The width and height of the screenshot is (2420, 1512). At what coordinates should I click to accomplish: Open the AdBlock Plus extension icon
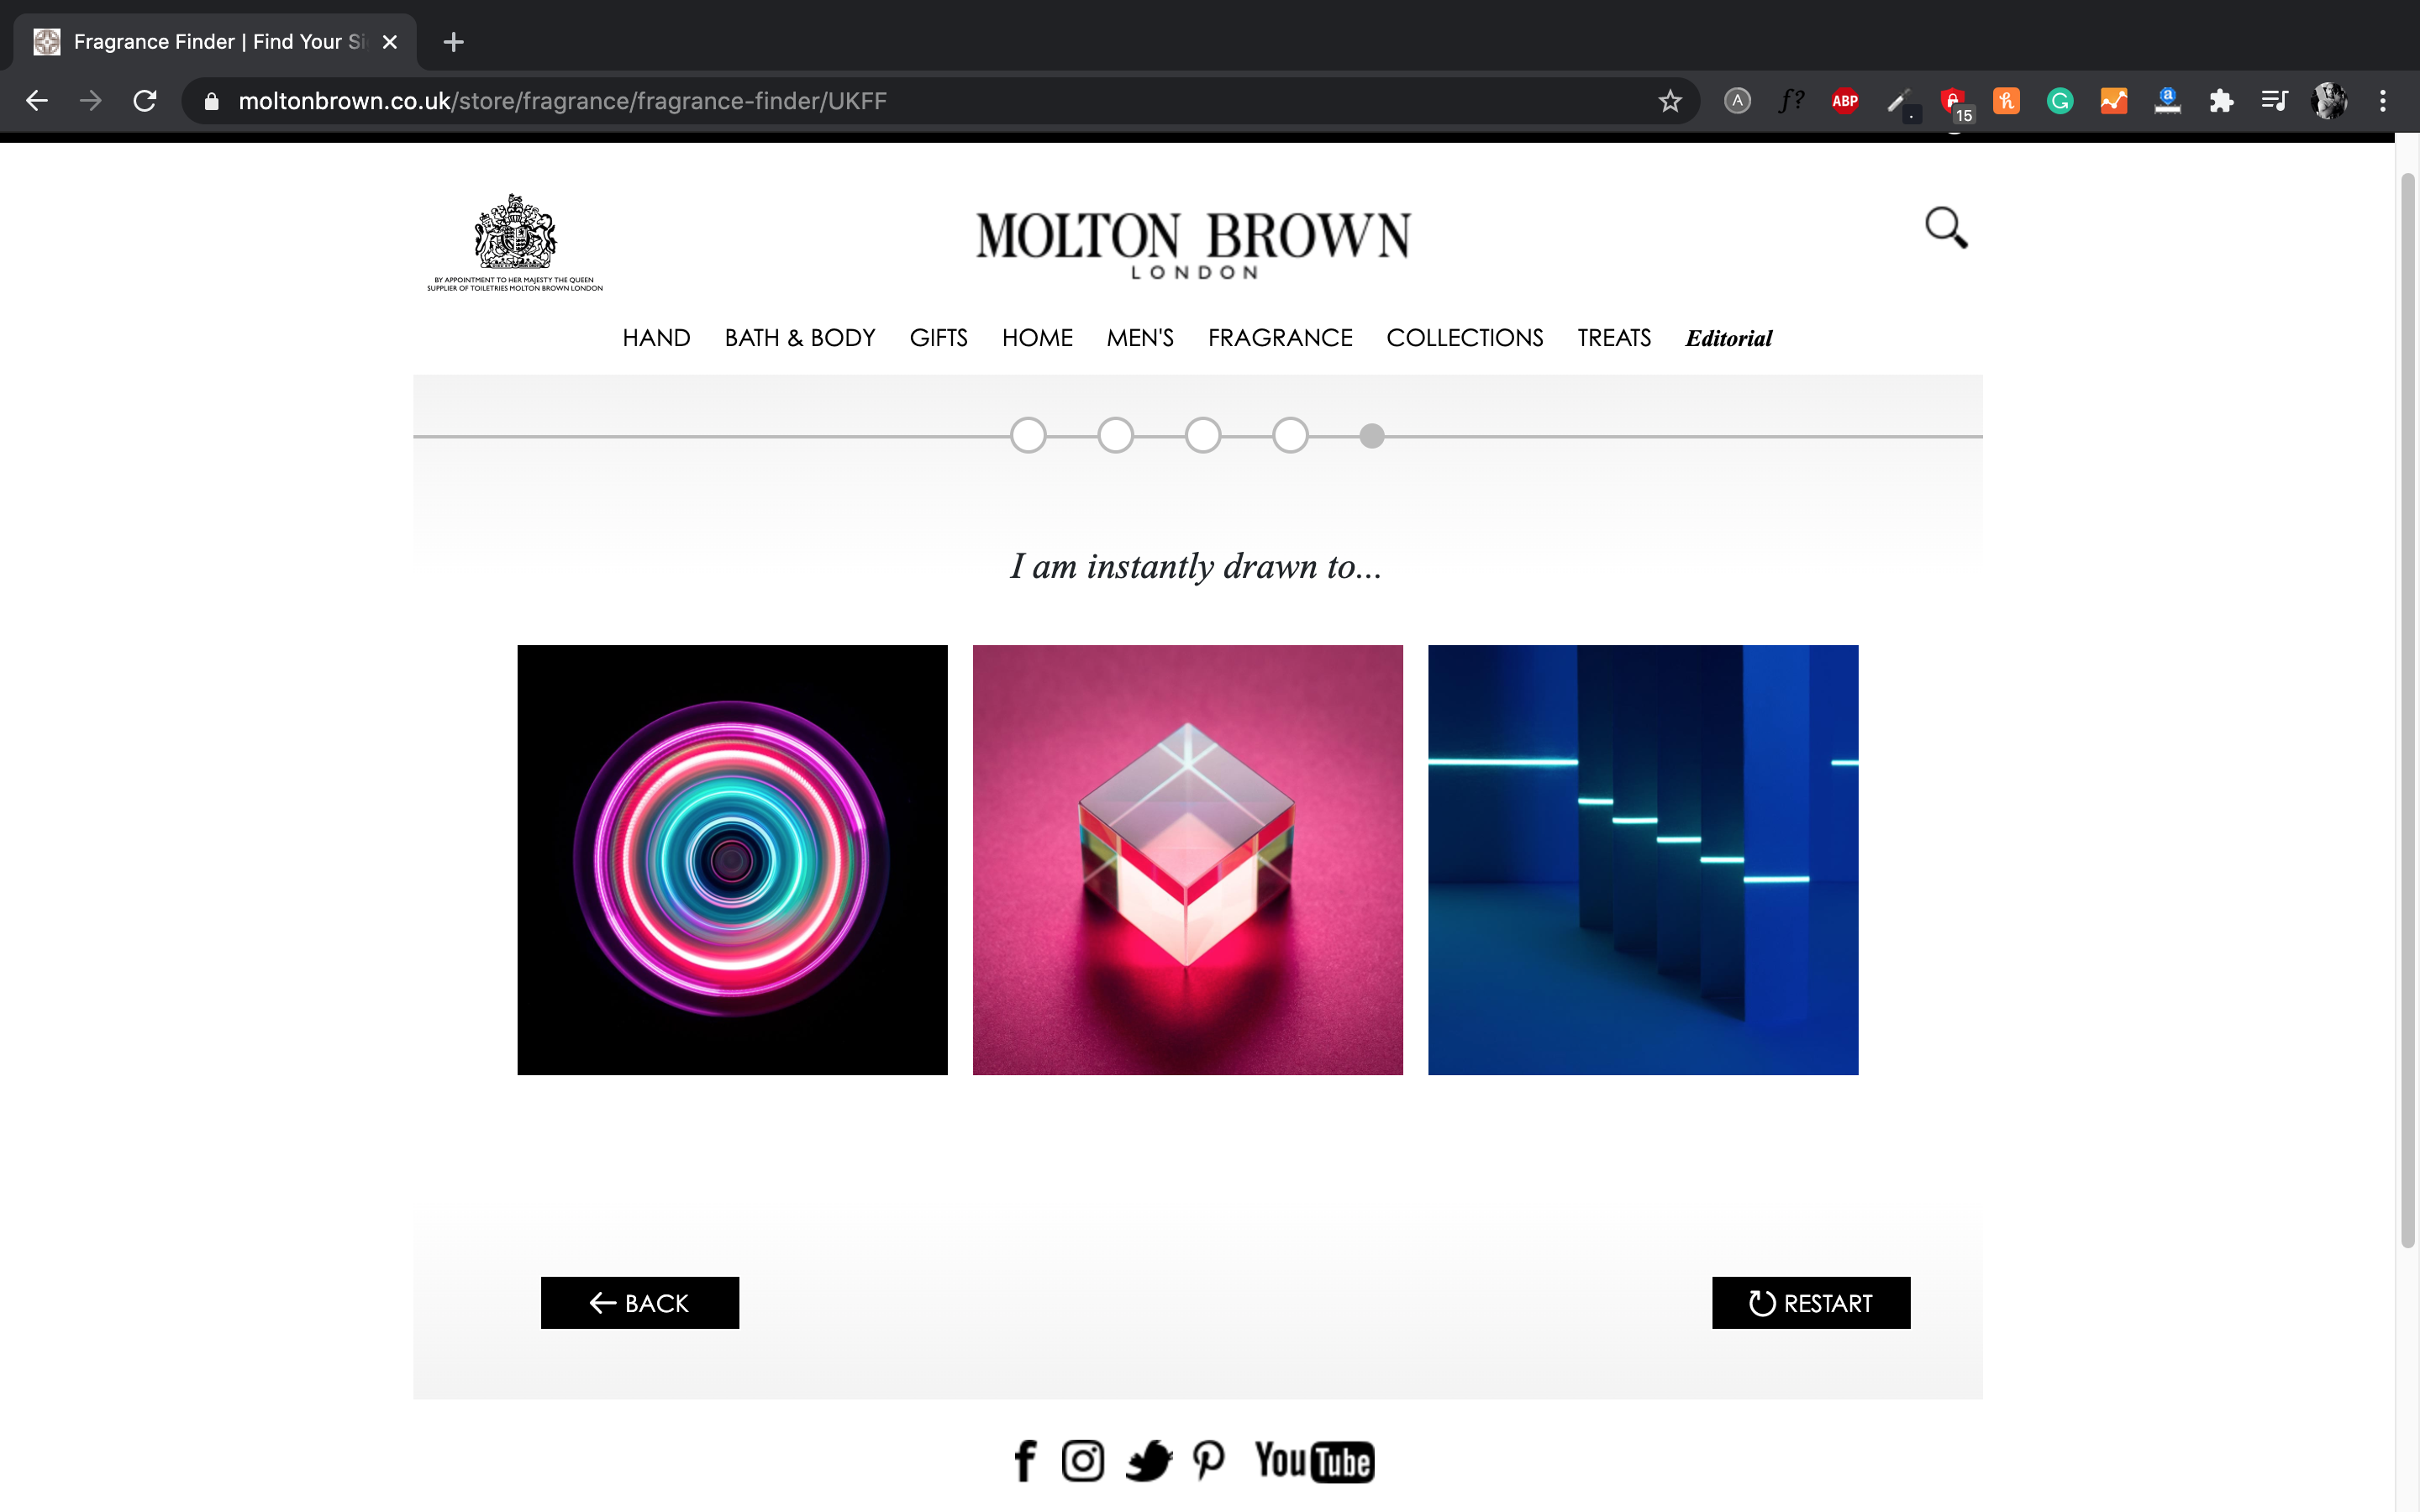tap(1844, 101)
